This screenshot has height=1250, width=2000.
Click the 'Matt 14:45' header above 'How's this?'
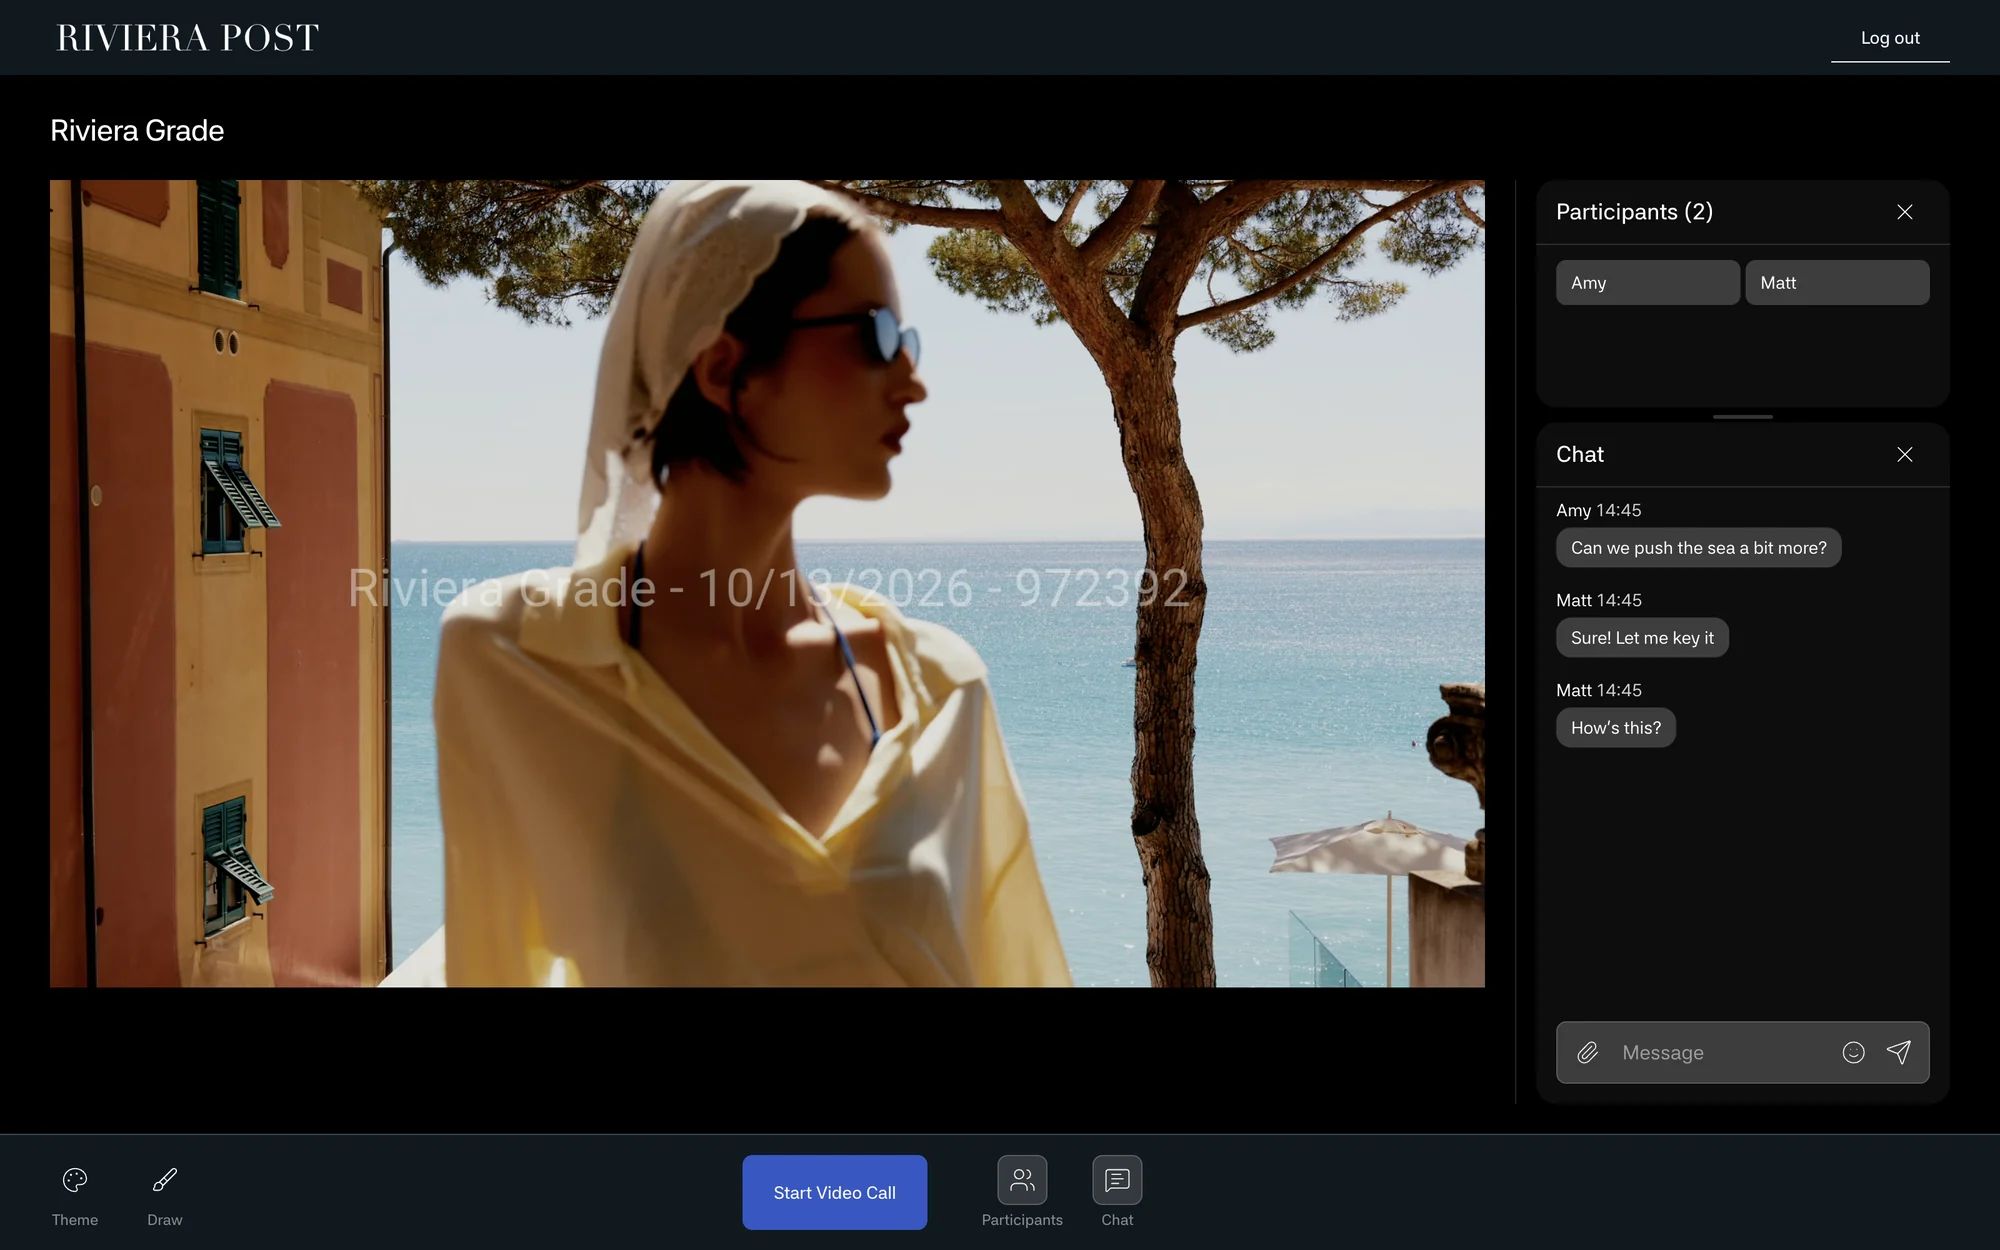[x=1598, y=690]
